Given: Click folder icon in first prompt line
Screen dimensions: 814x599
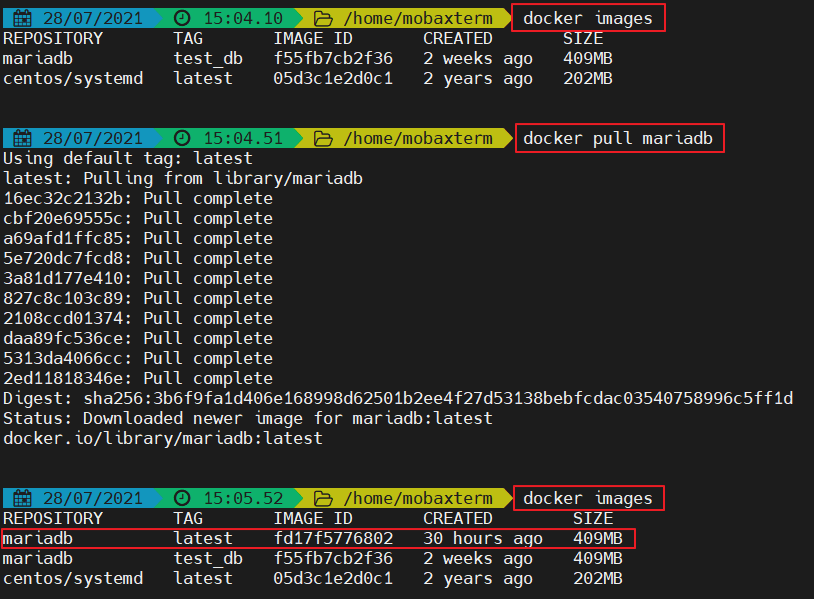Looking at the screenshot, I should click(323, 19).
